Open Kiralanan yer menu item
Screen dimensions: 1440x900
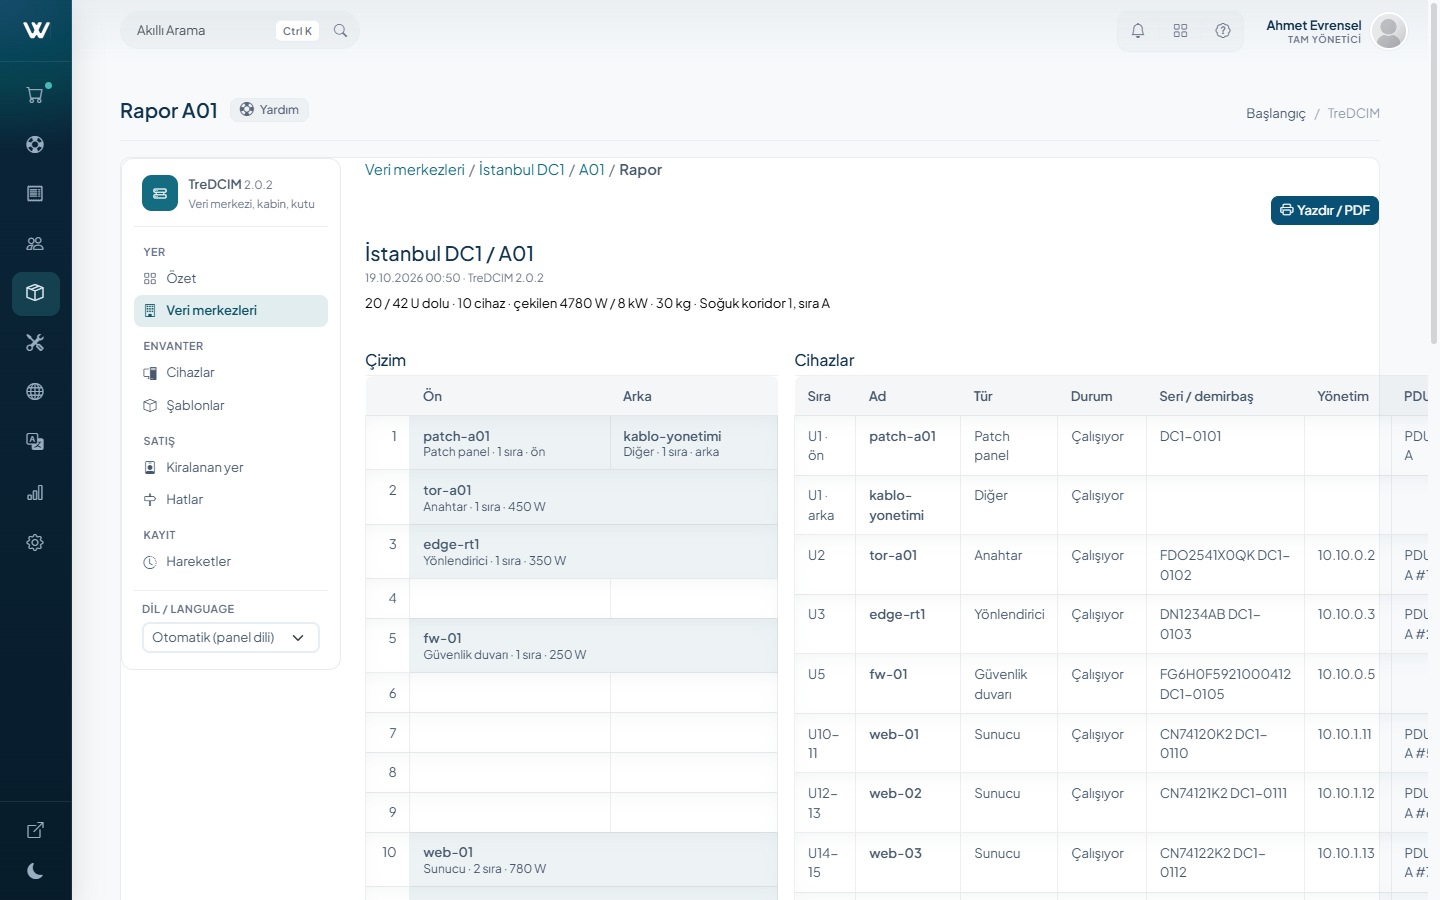coord(231,467)
